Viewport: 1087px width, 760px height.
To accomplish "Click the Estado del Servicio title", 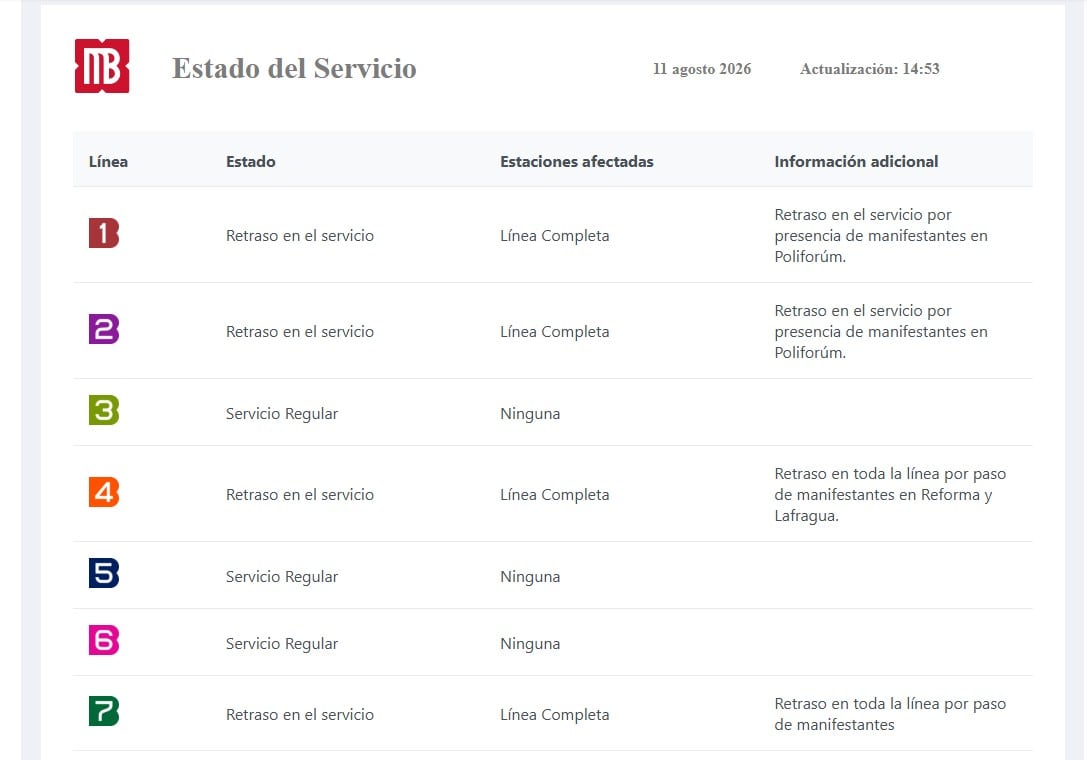I will click(x=294, y=68).
